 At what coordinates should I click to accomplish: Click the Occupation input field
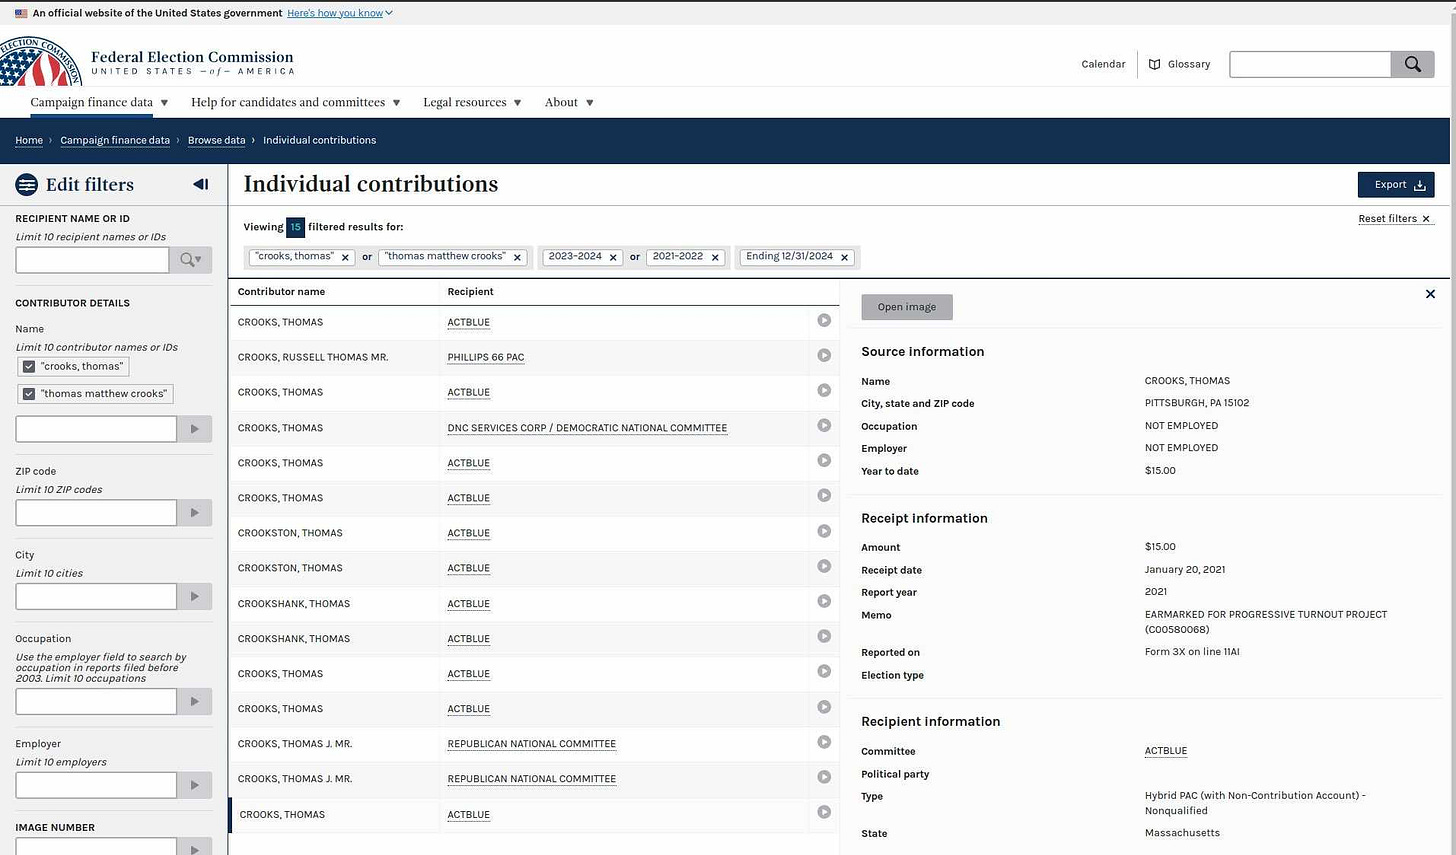click(x=96, y=702)
